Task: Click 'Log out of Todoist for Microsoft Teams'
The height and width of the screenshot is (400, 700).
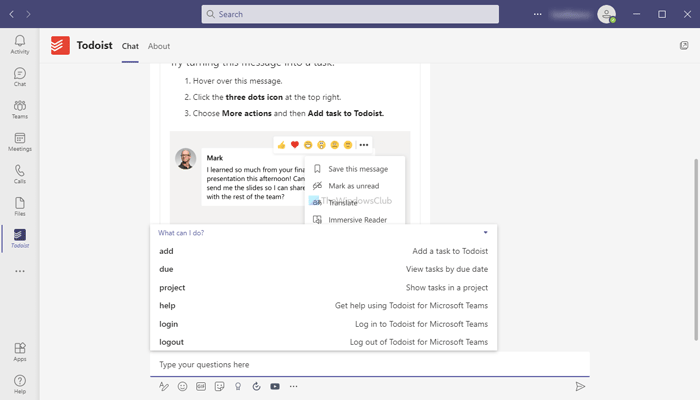Action: point(419,342)
